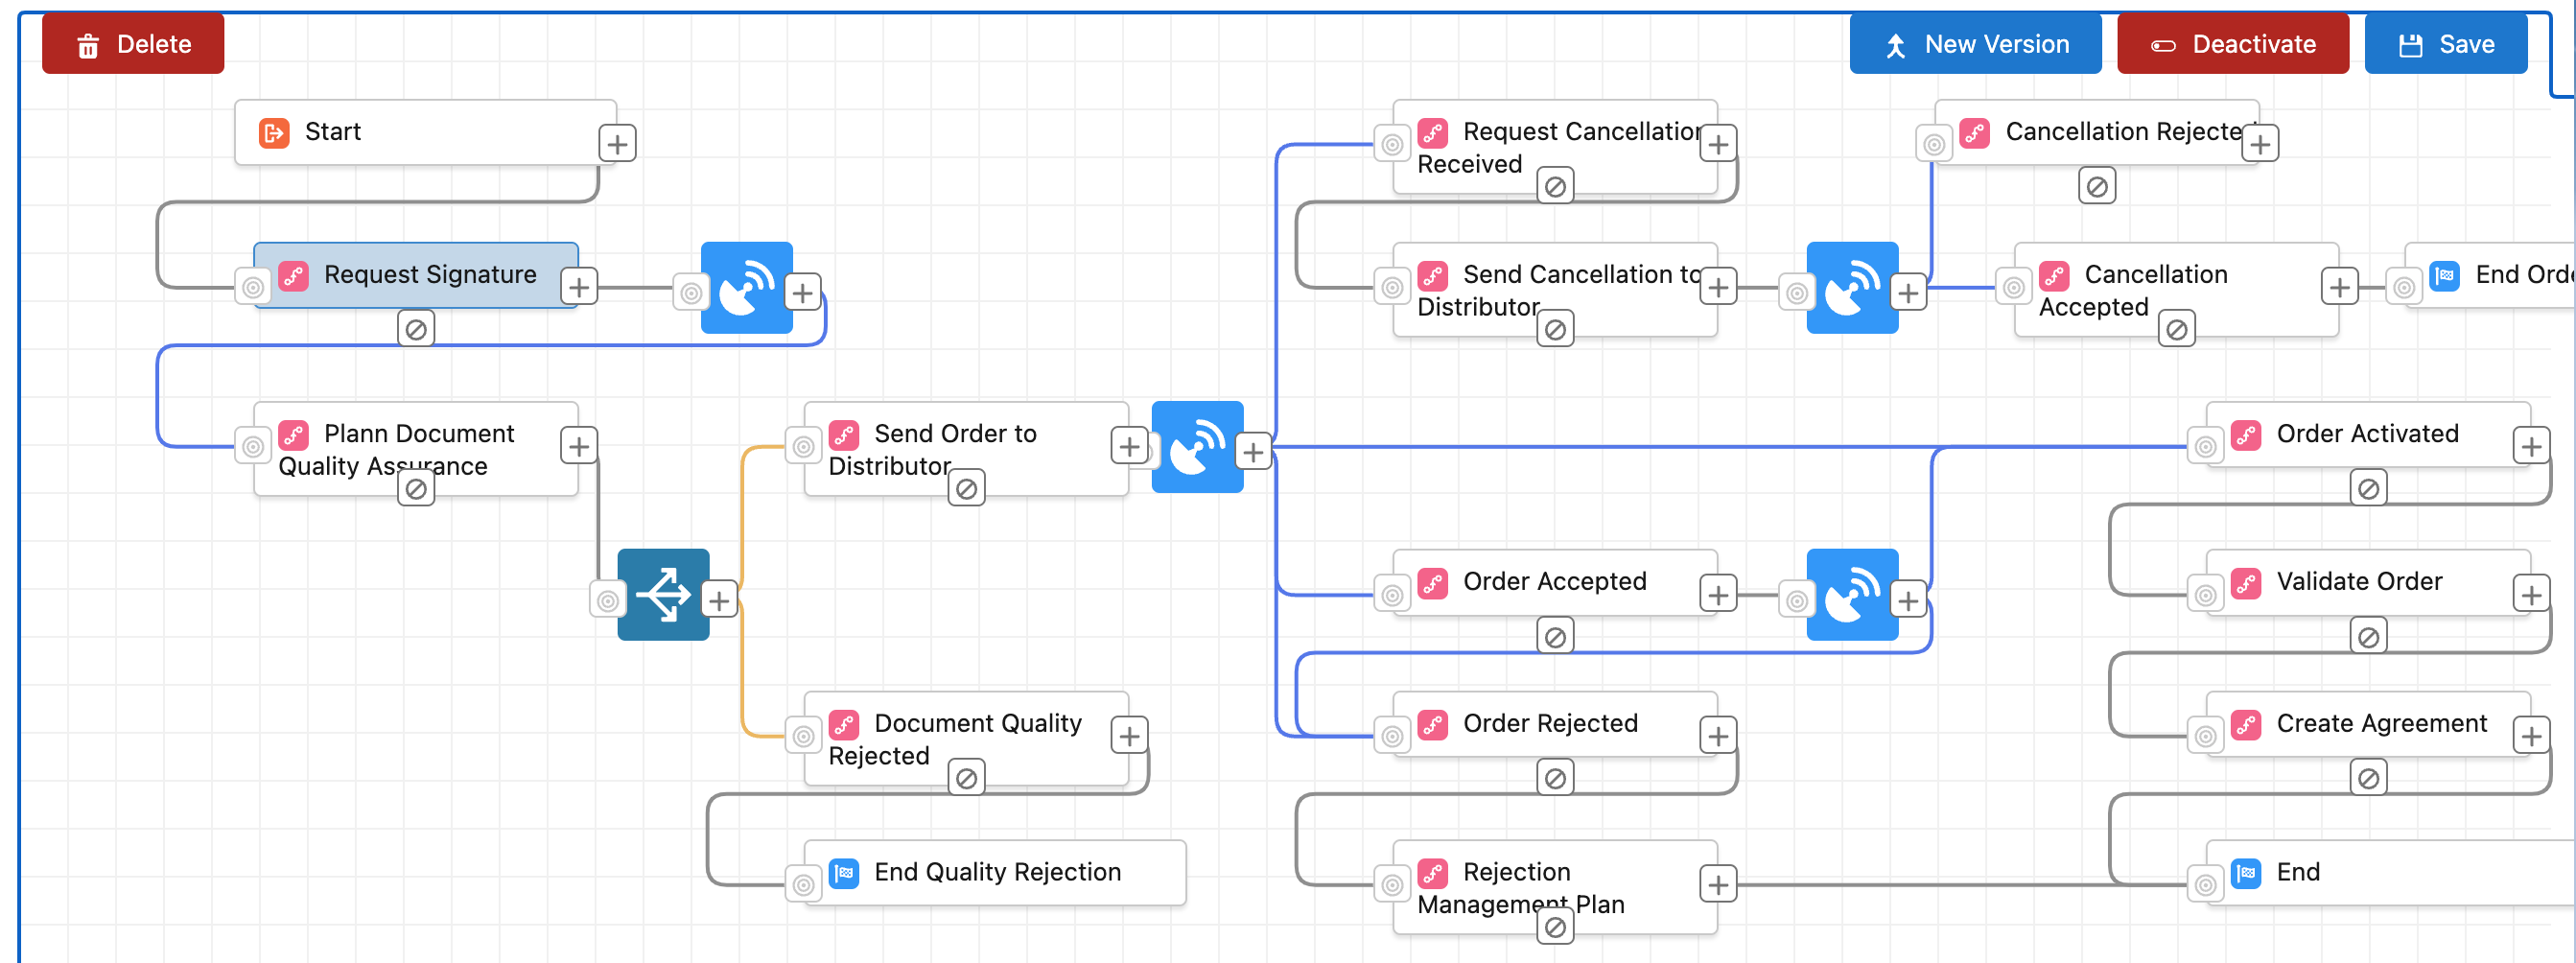Add step after cancellation signal node
Image resolution: width=2576 pixels, height=963 pixels.
[x=1908, y=293]
